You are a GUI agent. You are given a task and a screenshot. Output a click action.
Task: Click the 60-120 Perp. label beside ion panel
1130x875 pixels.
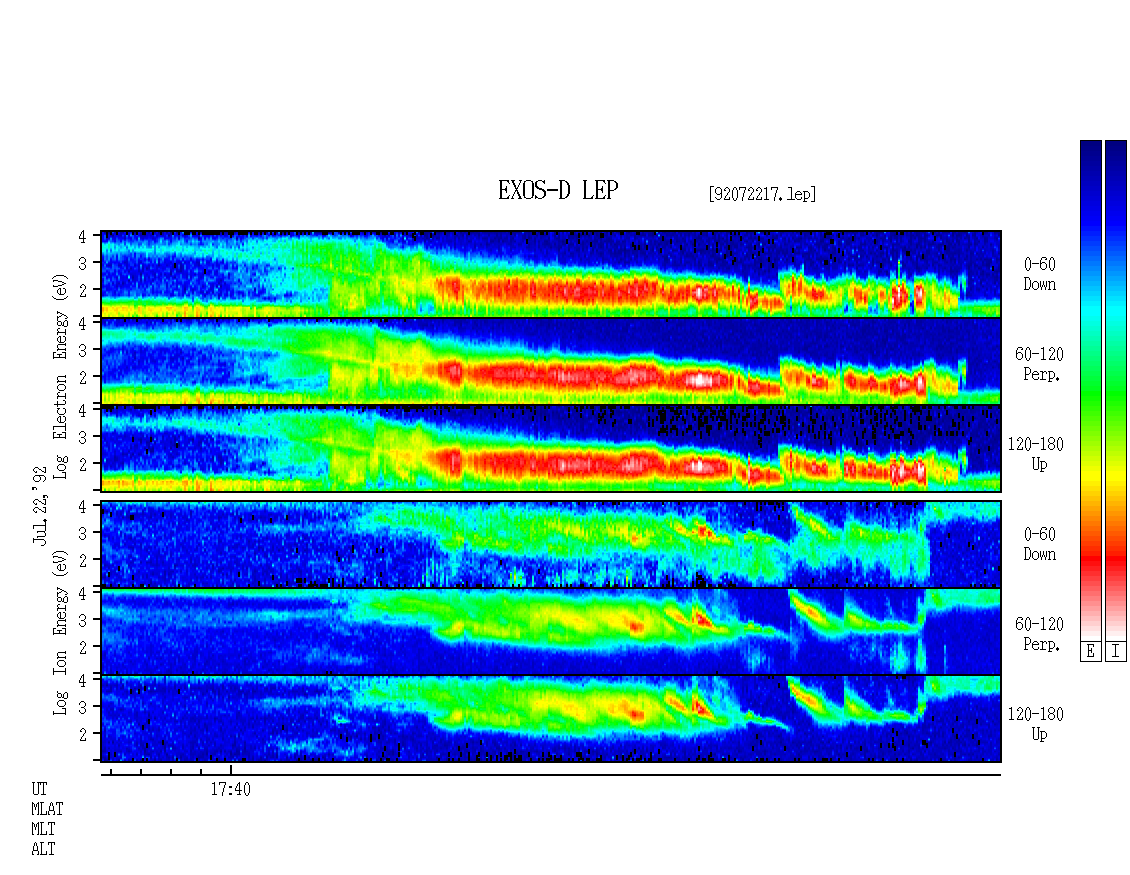pyautogui.click(x=1039, y=634)
